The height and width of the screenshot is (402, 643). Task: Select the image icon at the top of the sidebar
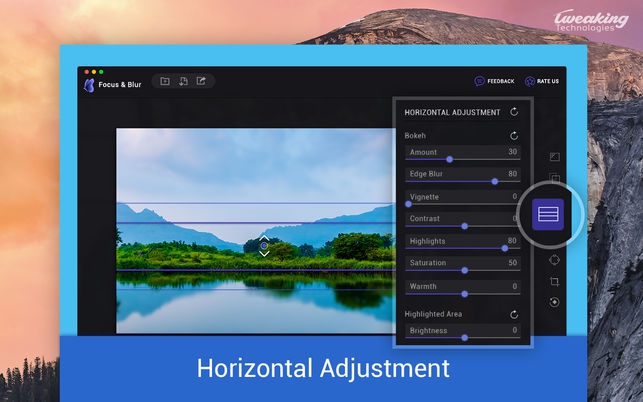click(x=554, y=157)
